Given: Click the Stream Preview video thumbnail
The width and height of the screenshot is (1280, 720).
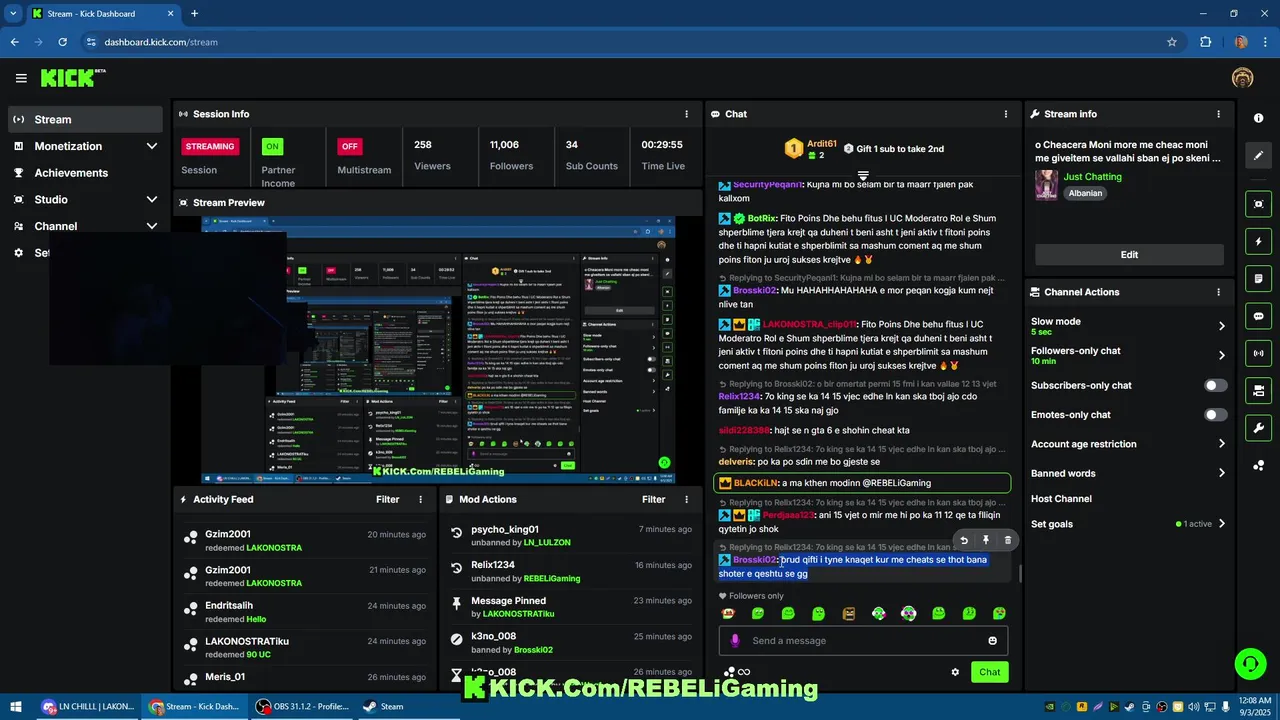Looking at the screenshot, I should [438, 350].
